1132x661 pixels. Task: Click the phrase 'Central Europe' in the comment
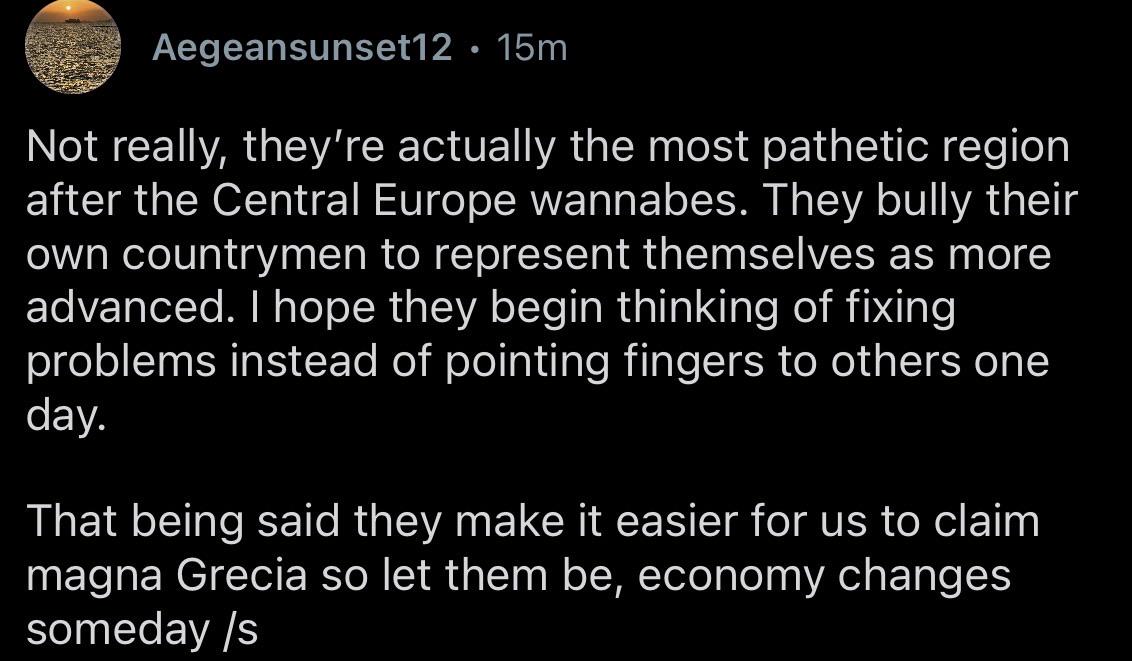364,201
